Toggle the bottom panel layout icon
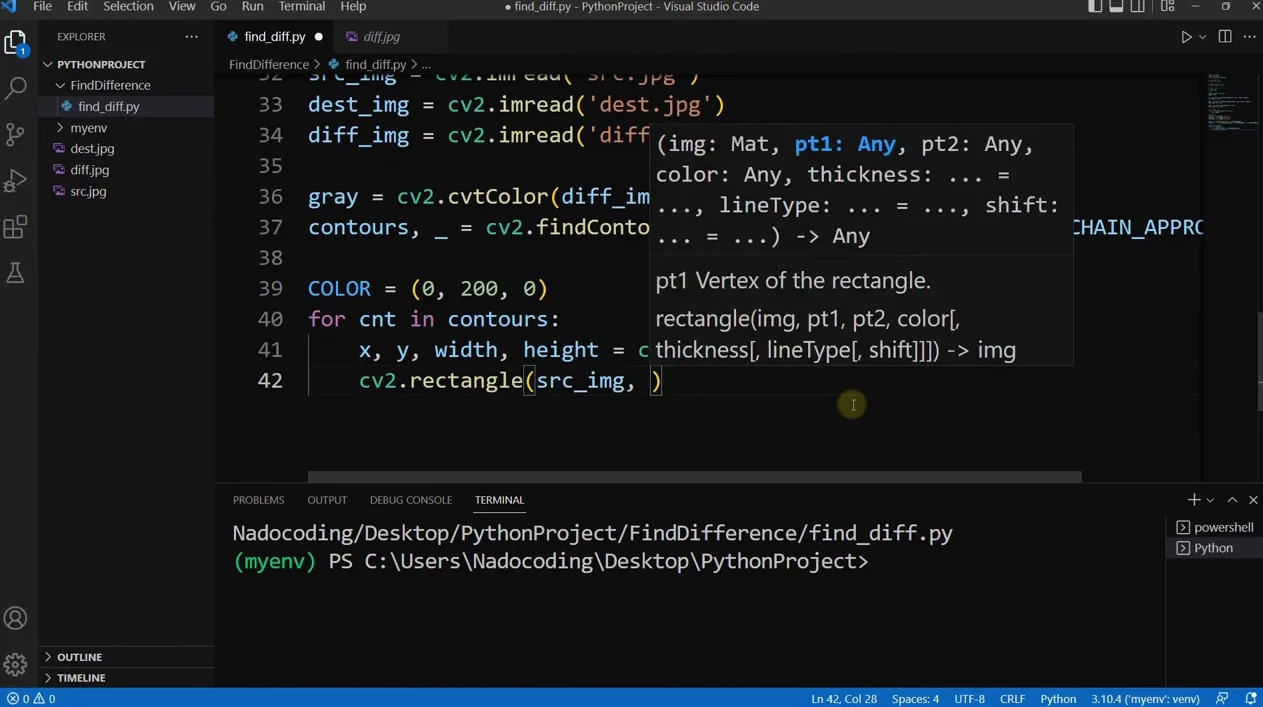Image resolution: width=1263 pixels, height=707 pixels. click(1117, 7)
